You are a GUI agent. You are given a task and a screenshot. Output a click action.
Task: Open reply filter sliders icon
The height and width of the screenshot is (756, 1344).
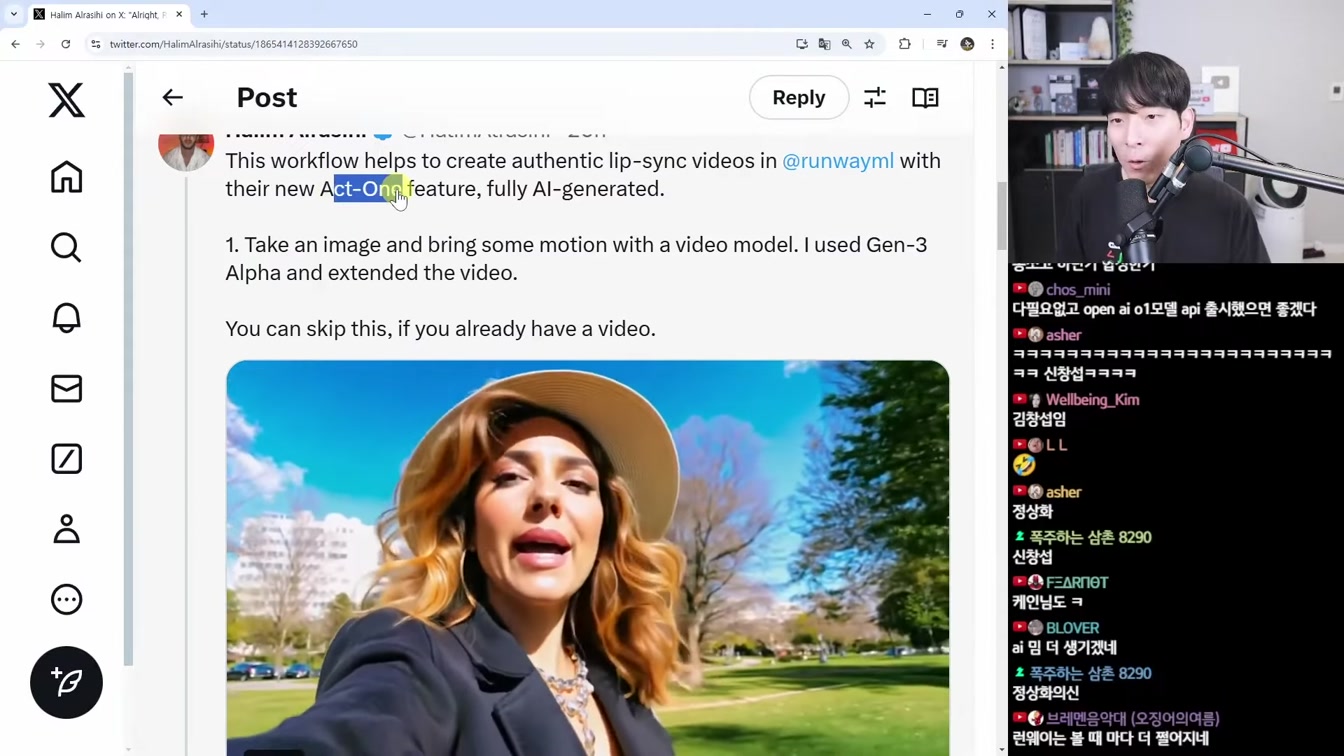click(875, 97)
